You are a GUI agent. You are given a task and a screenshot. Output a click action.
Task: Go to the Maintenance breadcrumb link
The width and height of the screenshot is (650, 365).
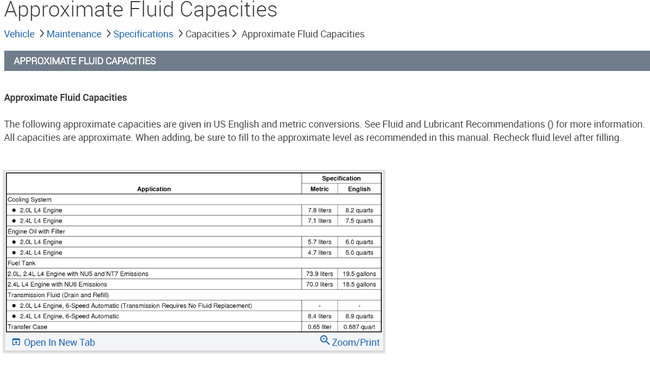(x=74, y=34)
